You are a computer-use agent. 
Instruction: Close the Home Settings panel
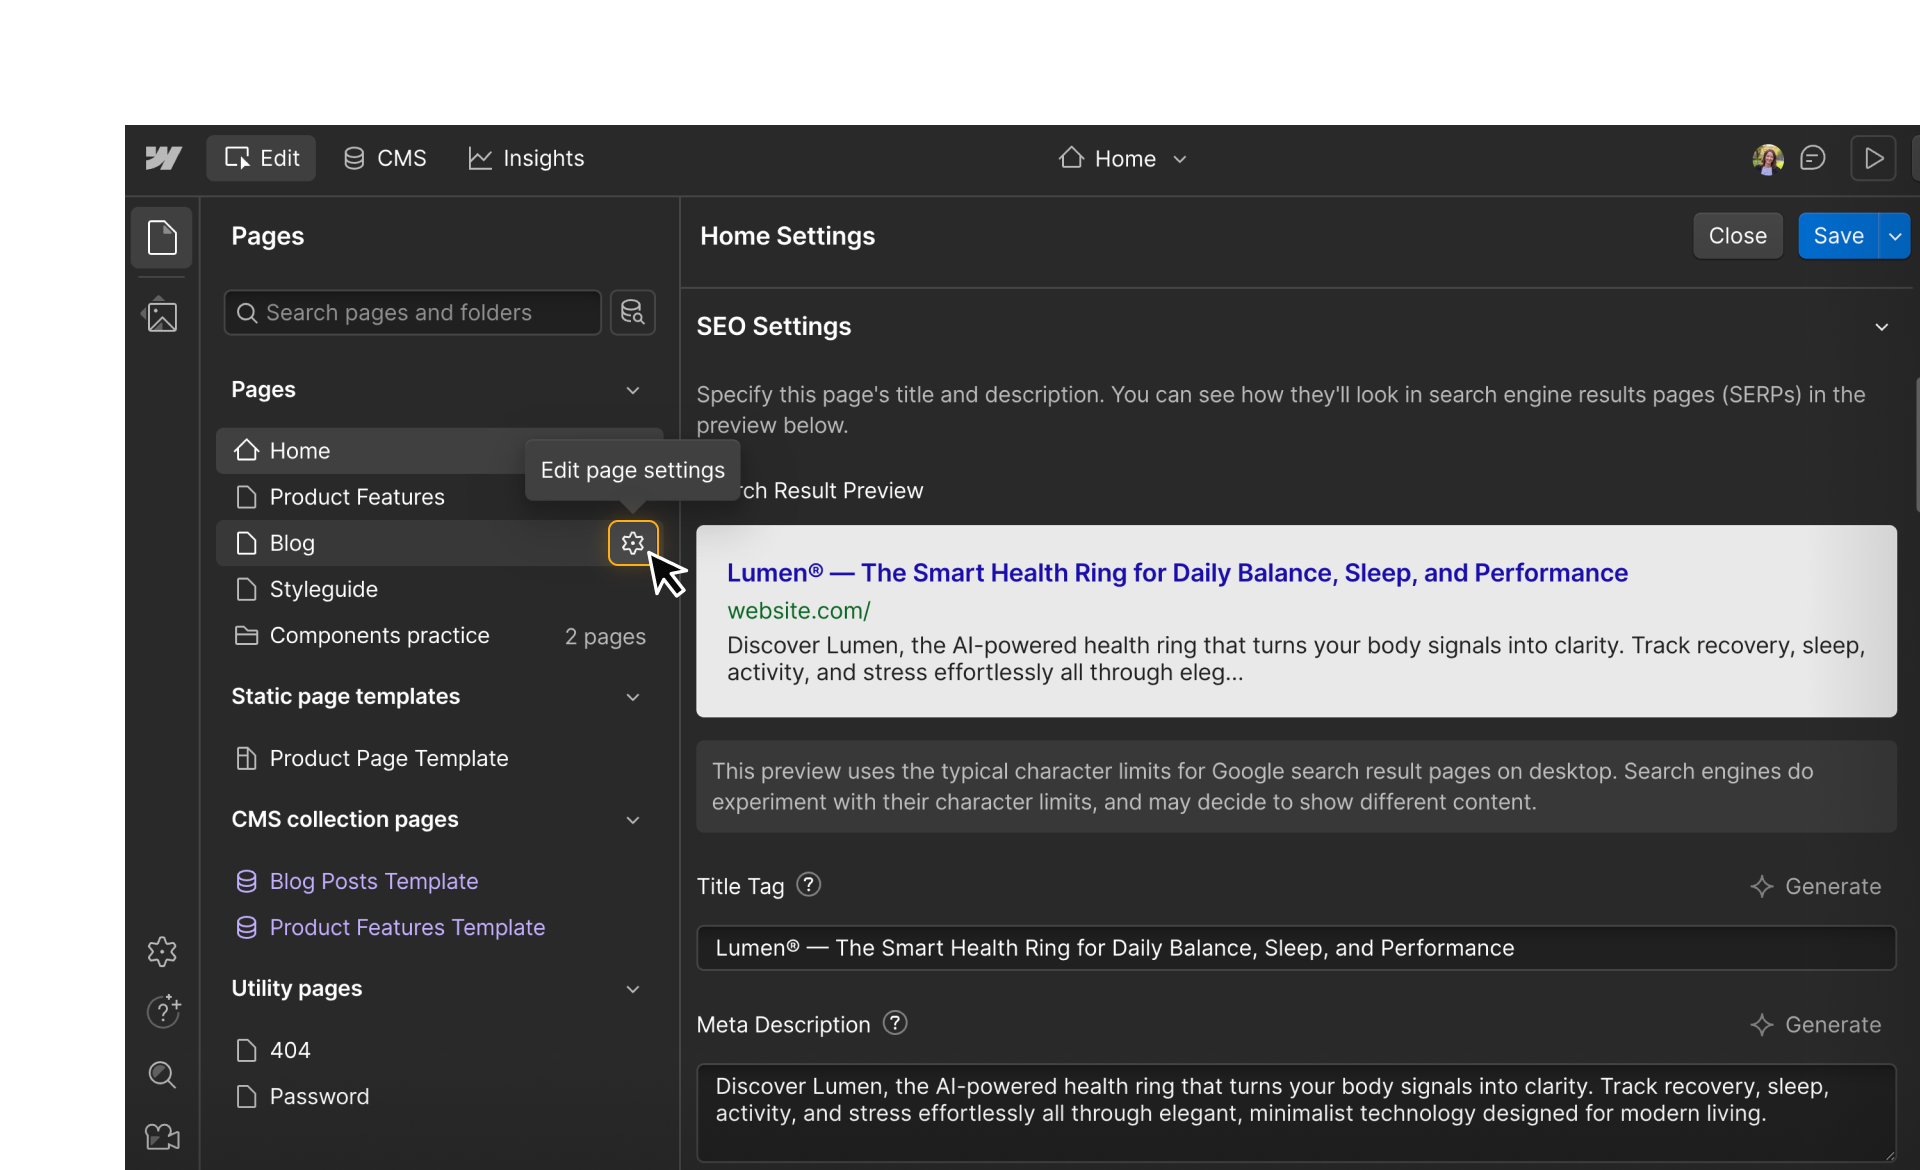(1738, 235)
